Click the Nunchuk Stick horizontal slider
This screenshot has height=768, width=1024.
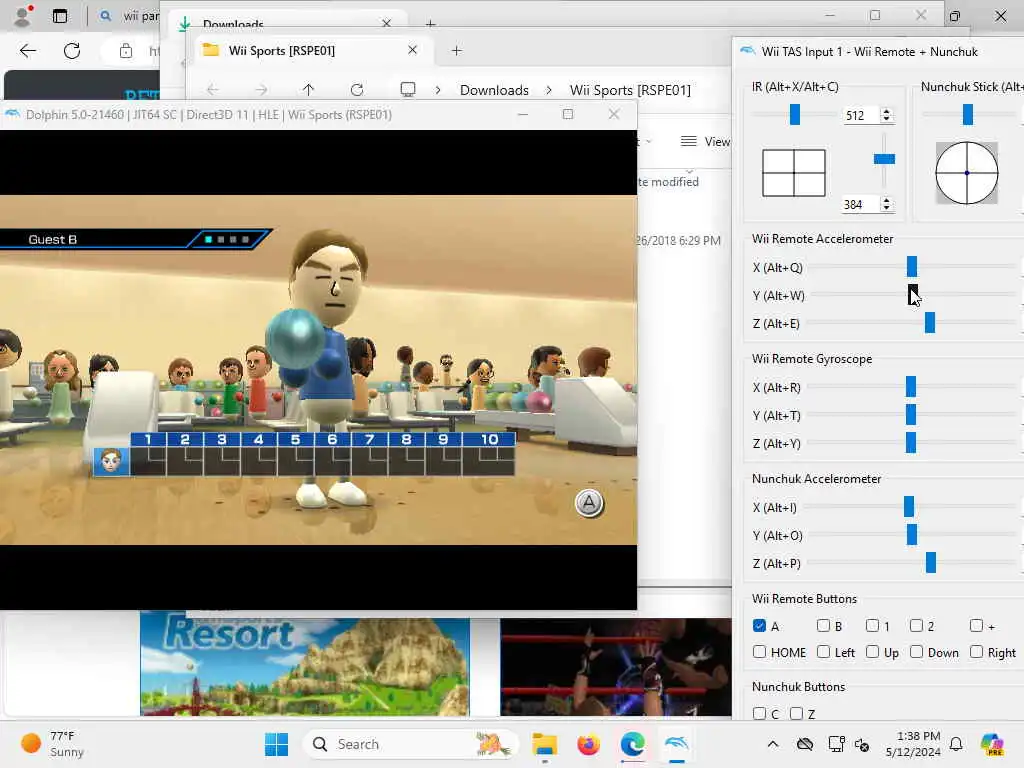pyautogui.click(x=968, y=114)
